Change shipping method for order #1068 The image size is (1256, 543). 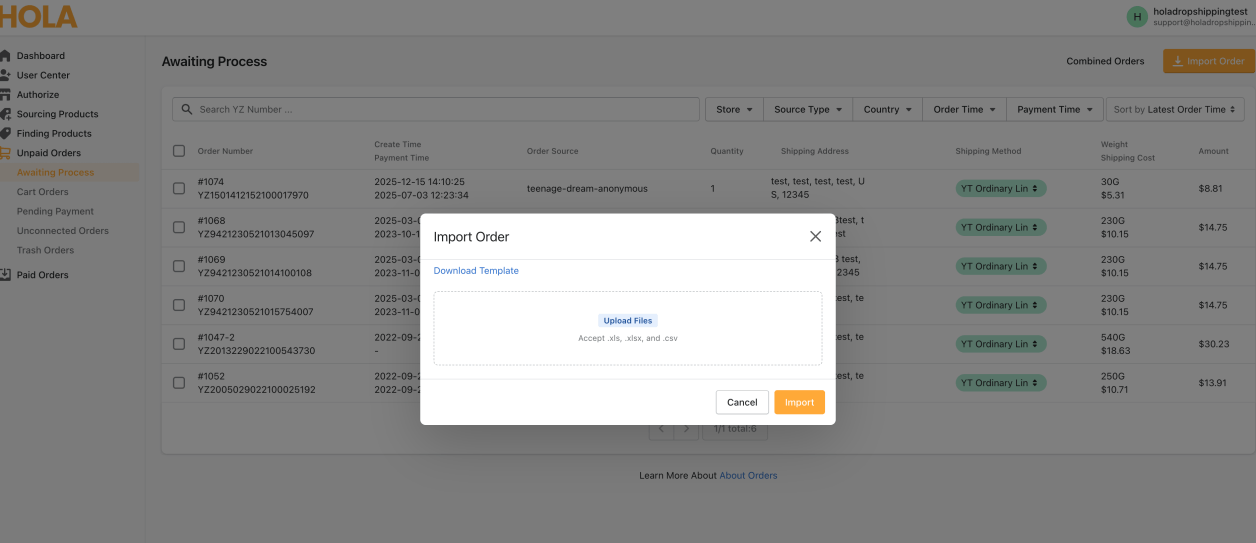coord(1001,227)
